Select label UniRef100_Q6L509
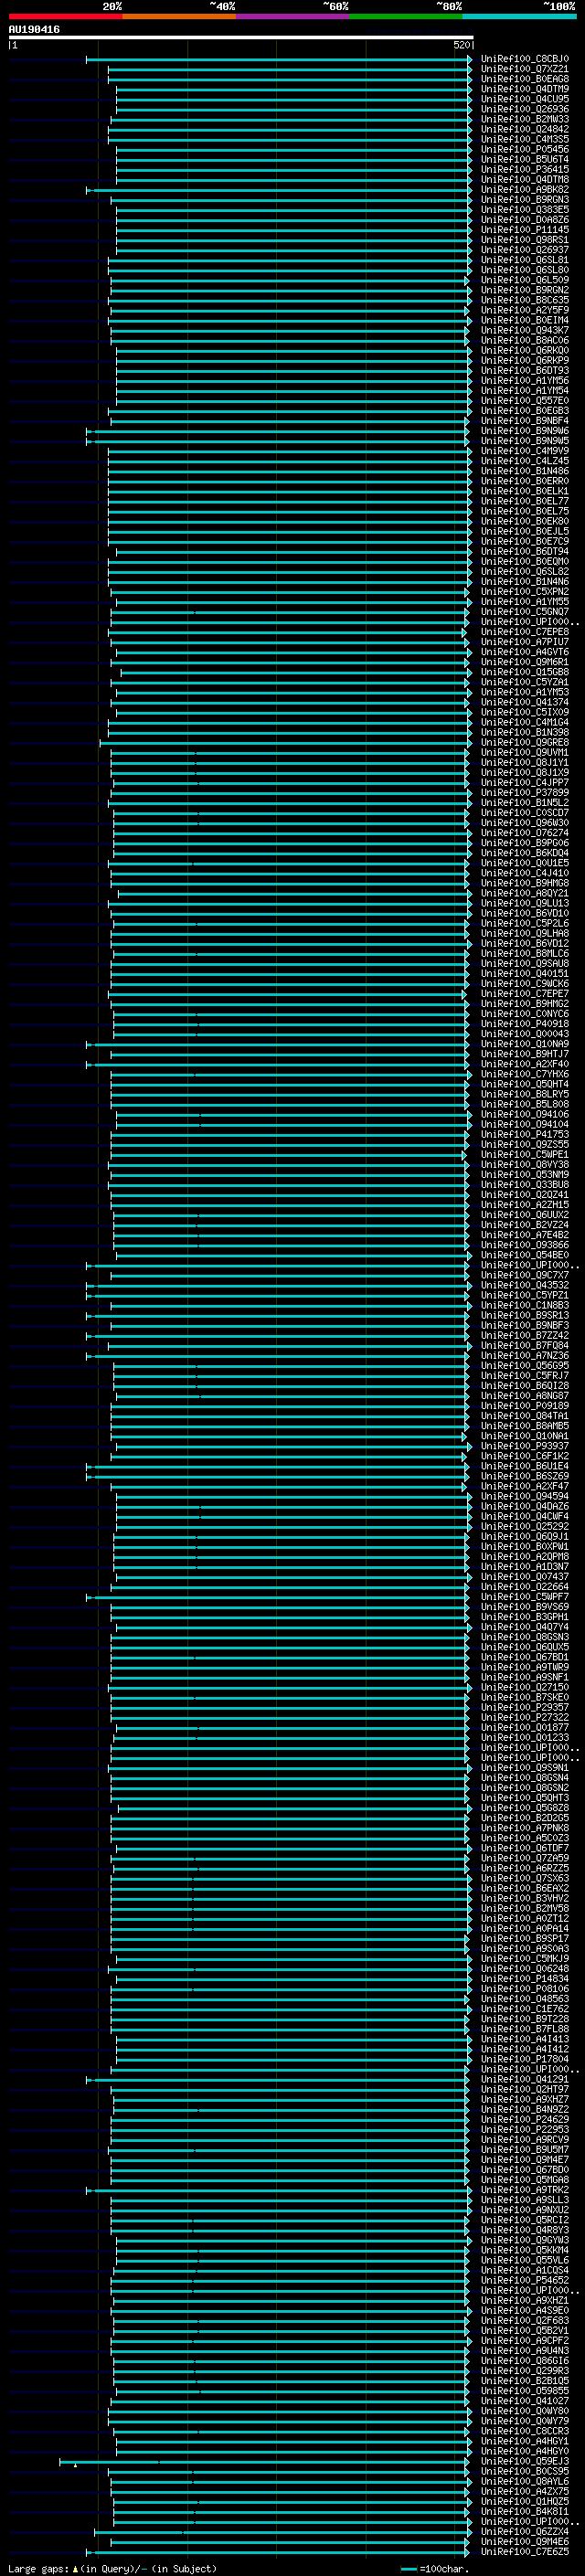 click(x=525, y=280)
